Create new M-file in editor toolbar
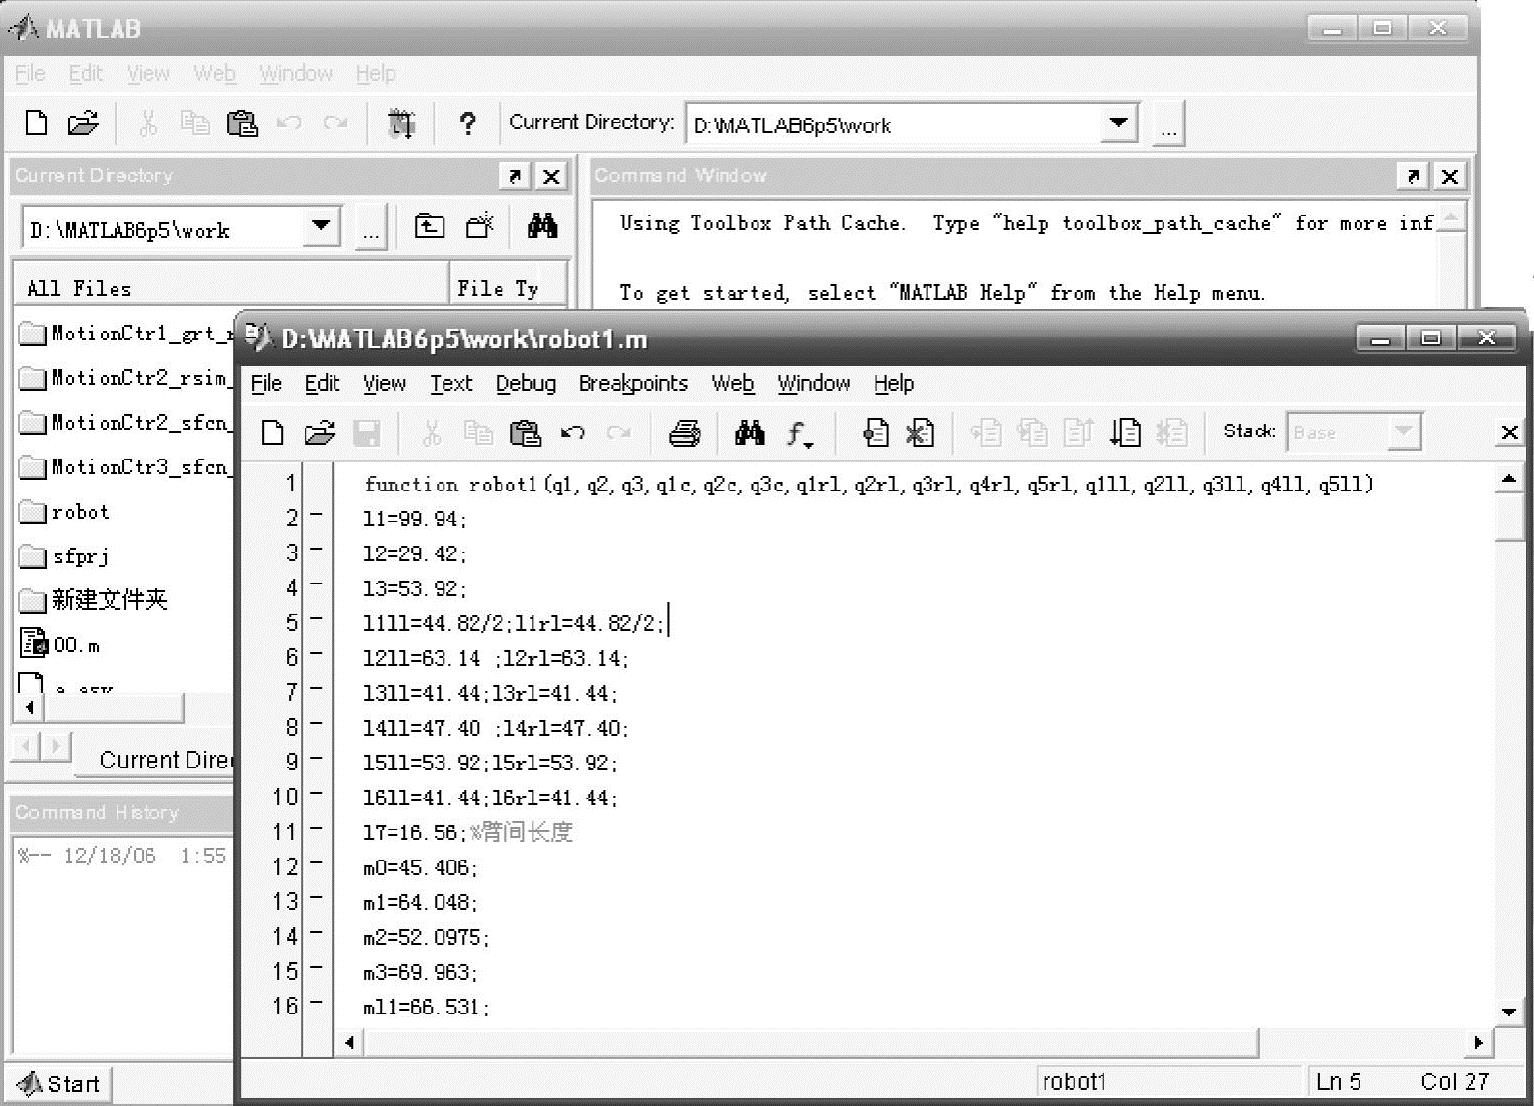 point(272,432)
